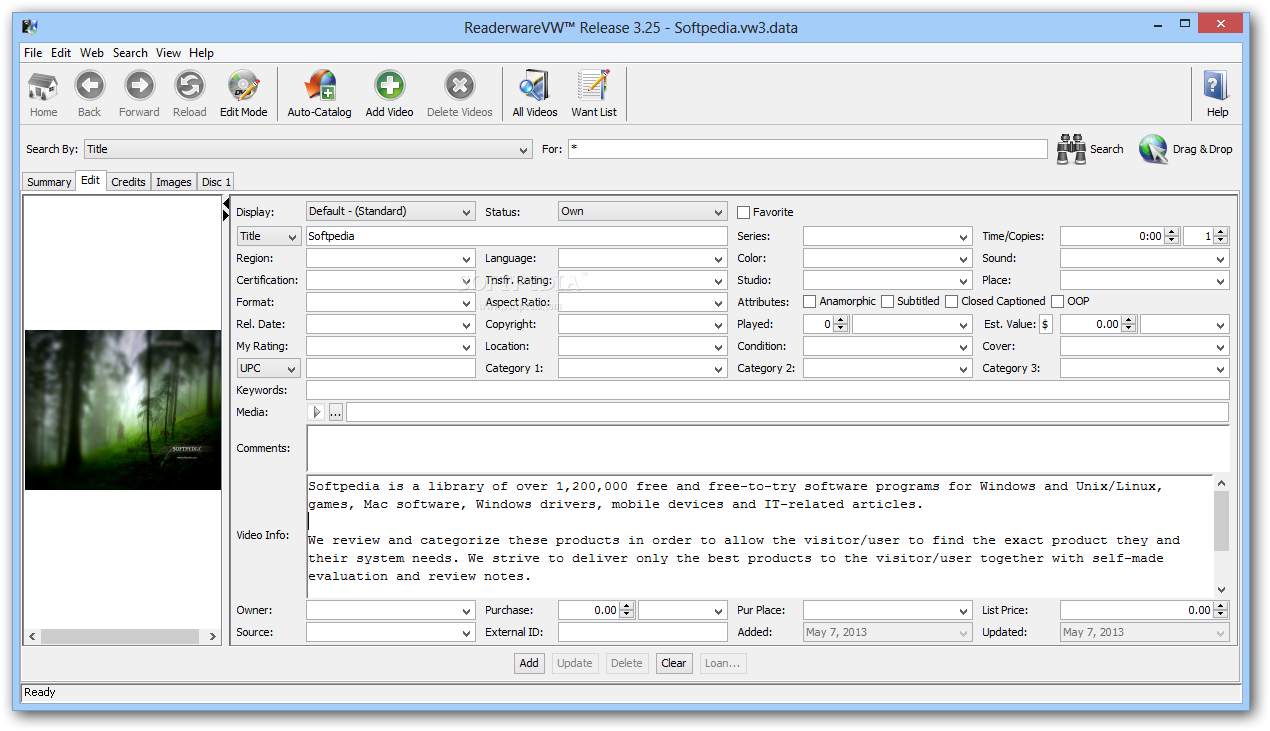1270x731 pixels.
Task: Click the Loan... button
Action: (x=722, y=663)
